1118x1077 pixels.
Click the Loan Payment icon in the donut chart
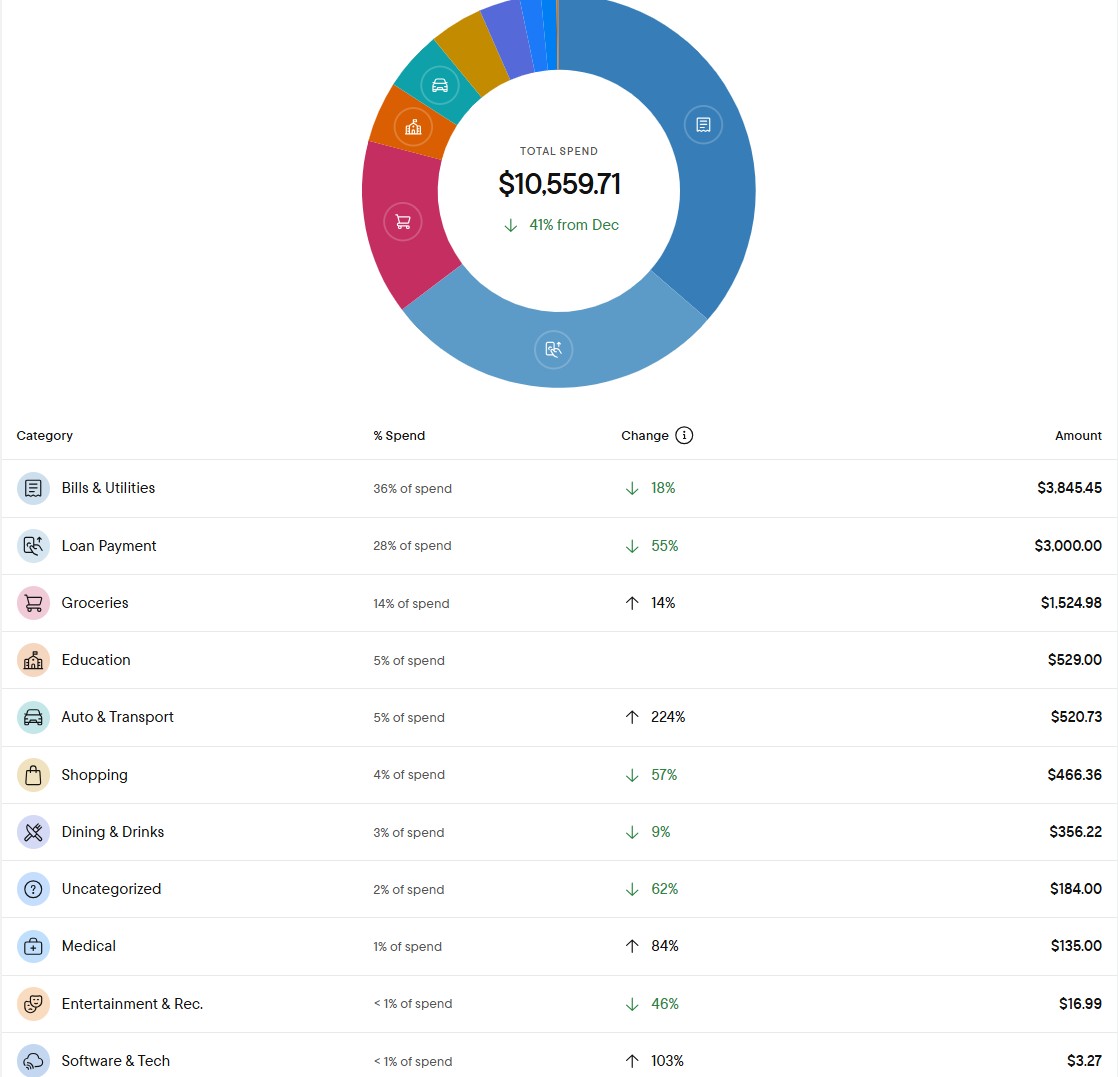coord(553,349)
